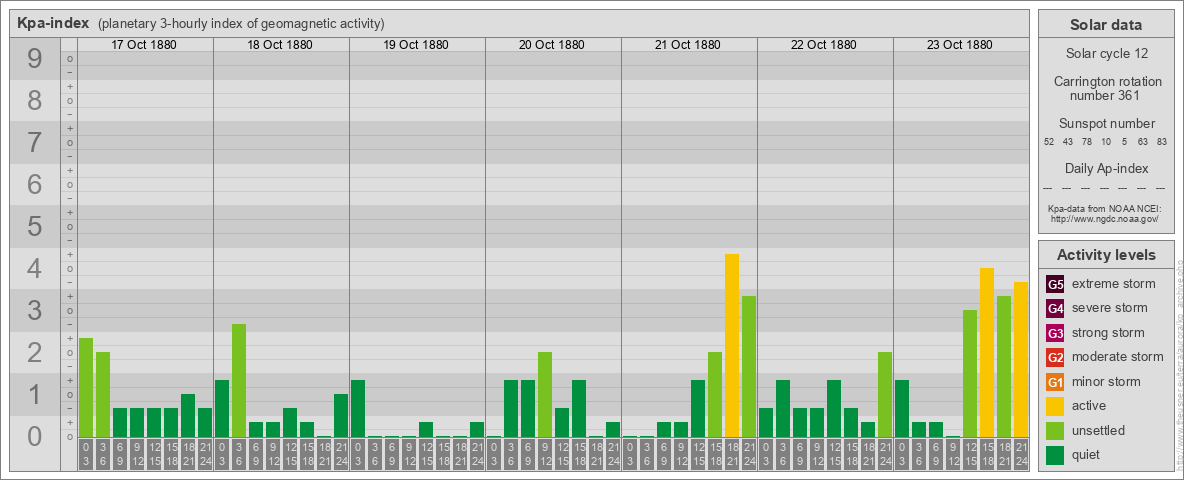Select the light green unsettled swatch
This screenshot has width=1184, height=480.
tap(1055, 430)
